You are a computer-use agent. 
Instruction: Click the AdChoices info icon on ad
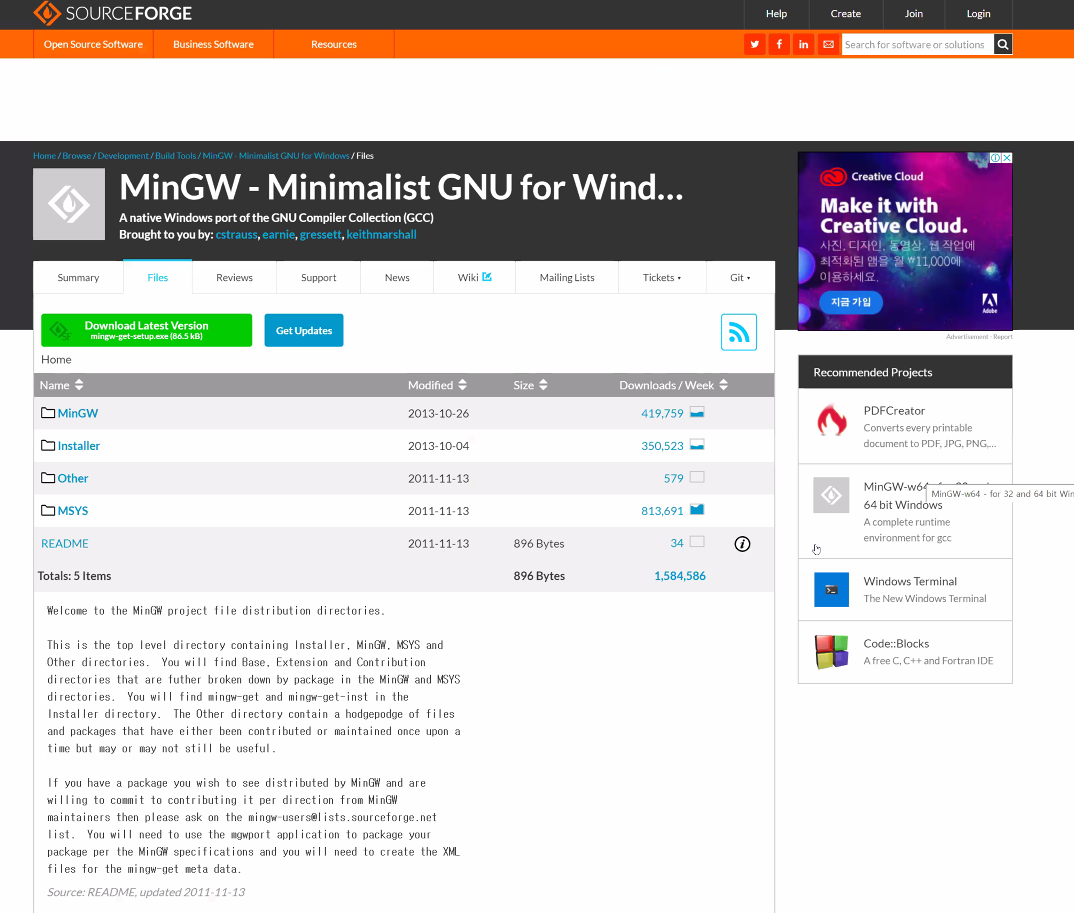coord(996,158)
